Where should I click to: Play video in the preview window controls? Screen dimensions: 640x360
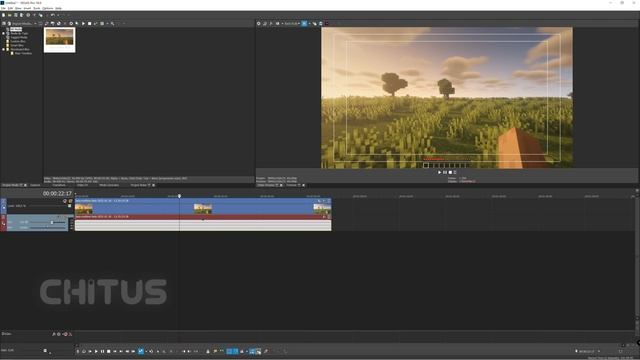tap(440, 172)
